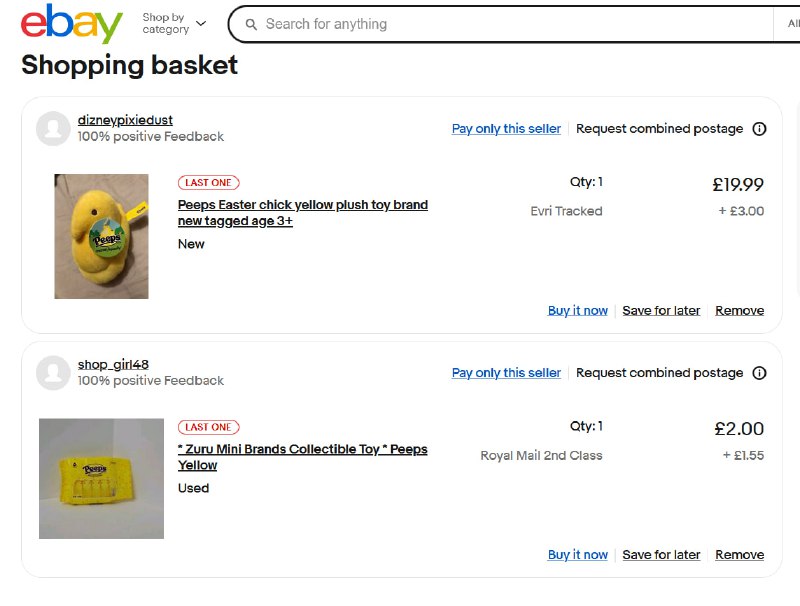Open info icon for dizneypixiedust combined postage
The image size is (800, 606).
[759, 129]
